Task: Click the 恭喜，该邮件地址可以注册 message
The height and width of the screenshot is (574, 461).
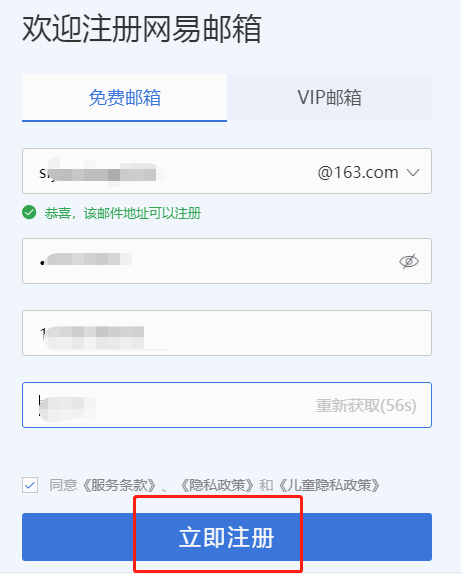Action: click(x=123, y=213)
